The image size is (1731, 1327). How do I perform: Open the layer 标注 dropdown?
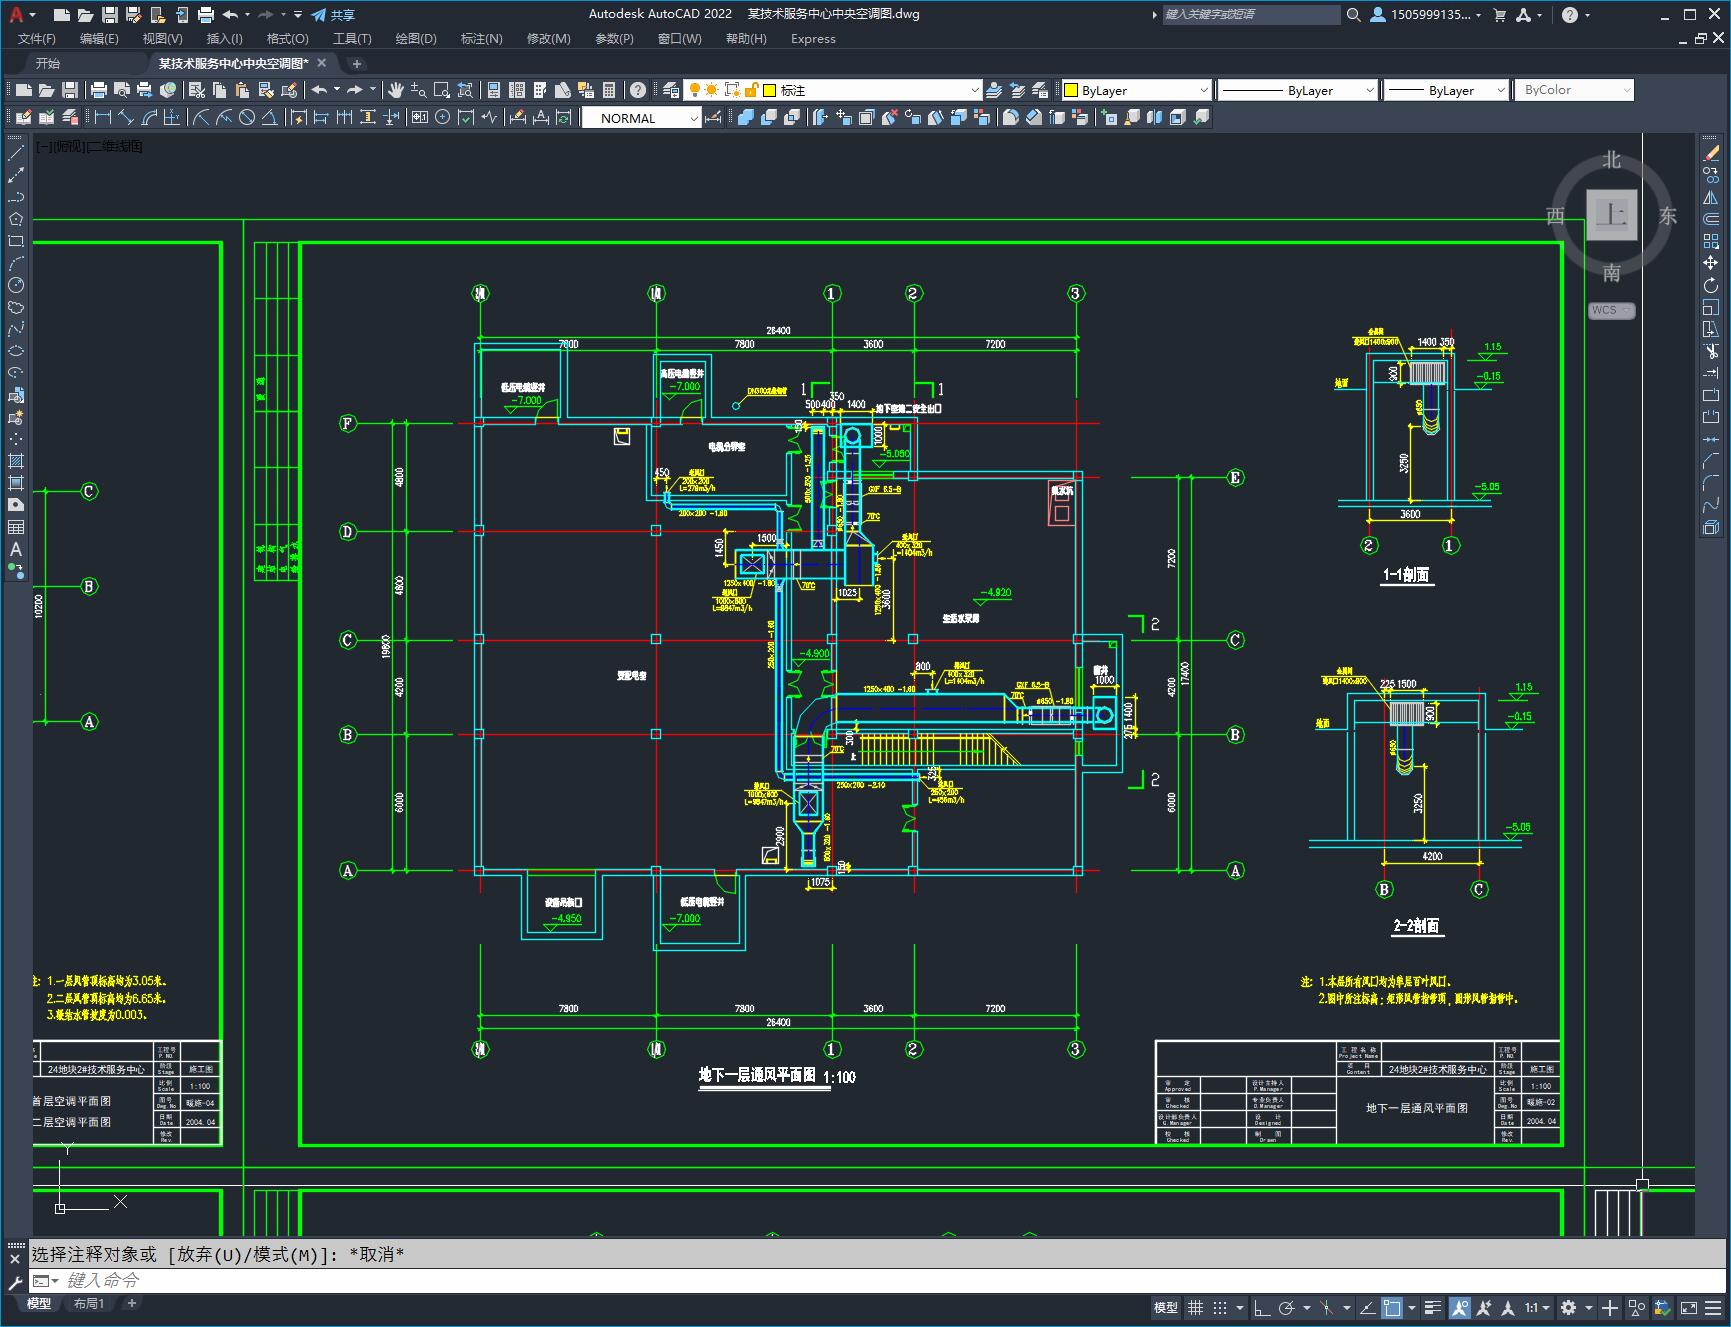click(x=975, y=90)
